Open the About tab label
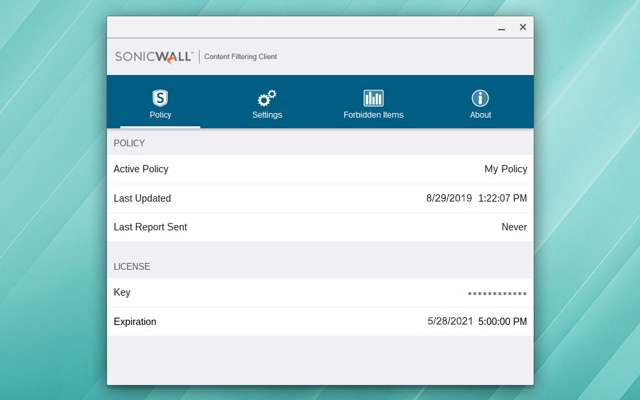 coord(480,115)
